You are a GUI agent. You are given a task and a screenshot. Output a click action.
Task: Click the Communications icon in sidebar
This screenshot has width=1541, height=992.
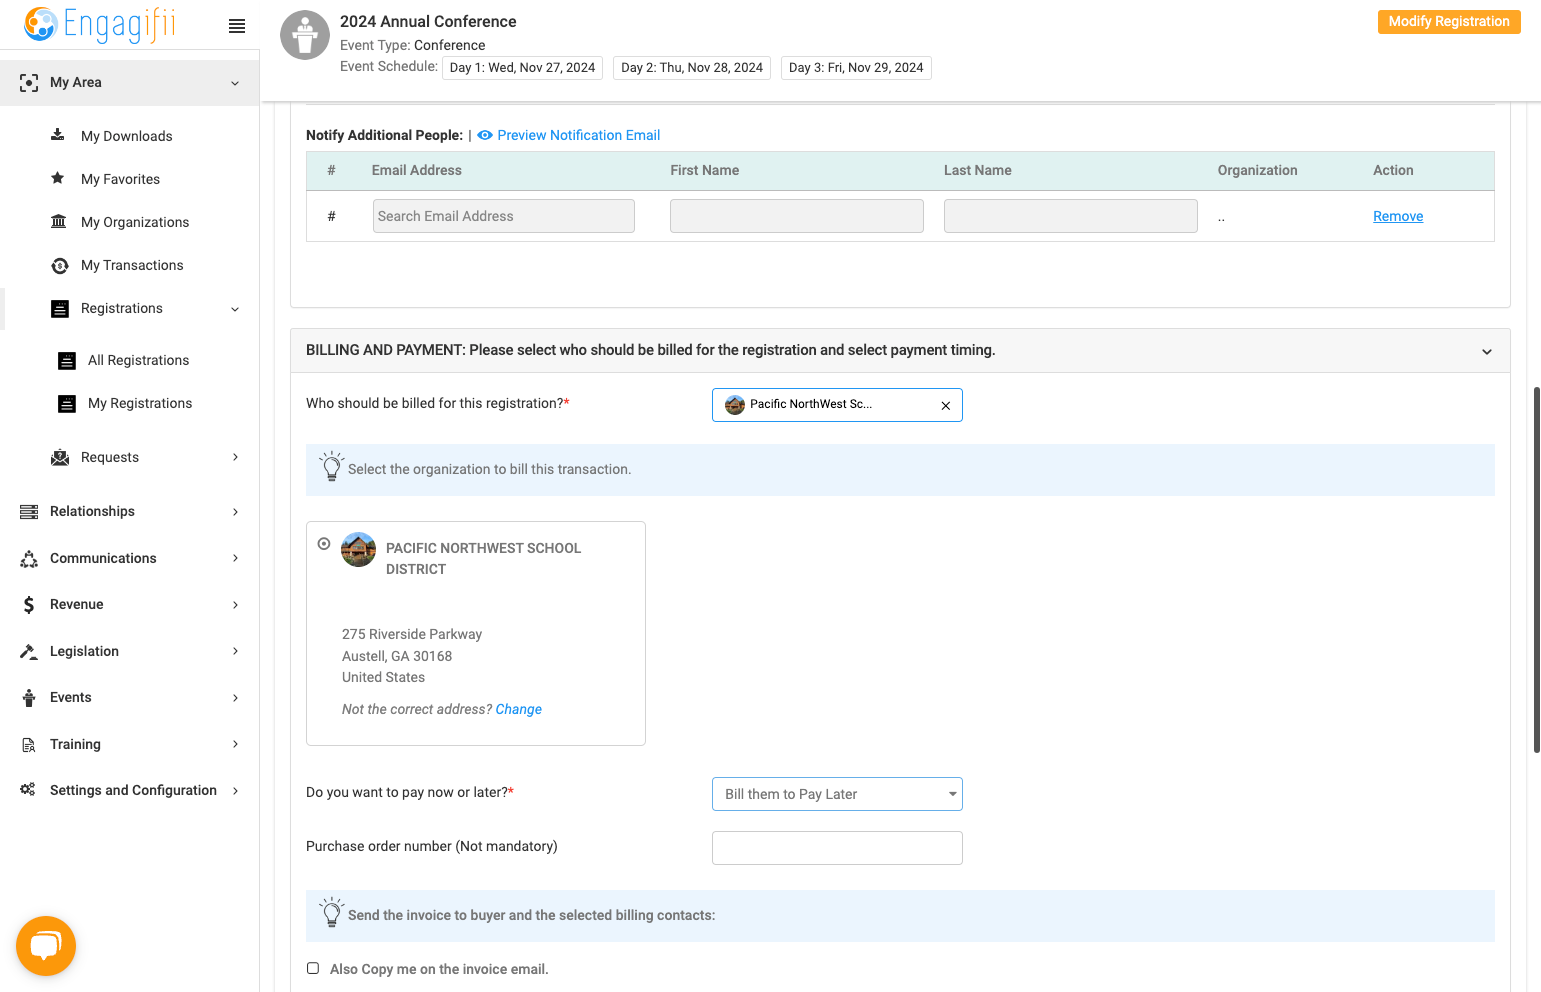[29, 558]
